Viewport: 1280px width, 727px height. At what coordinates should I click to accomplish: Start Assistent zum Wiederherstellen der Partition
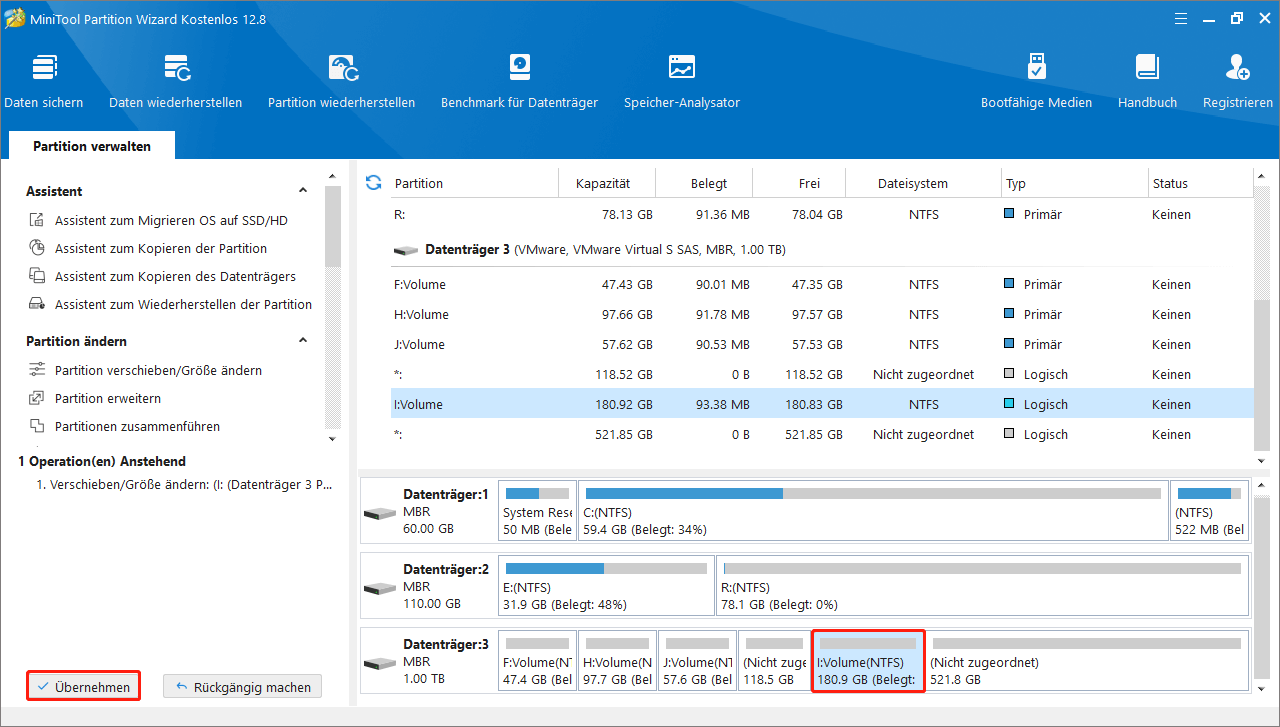coord(183,305)
